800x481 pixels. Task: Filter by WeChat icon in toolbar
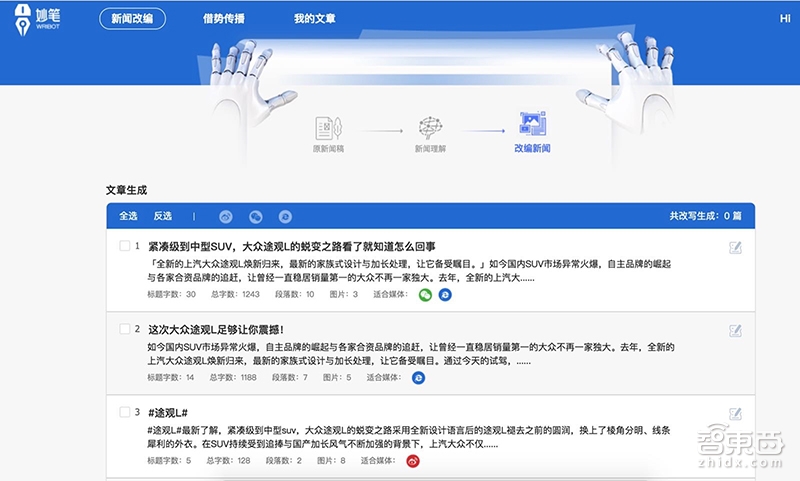[x=256, y=217]
